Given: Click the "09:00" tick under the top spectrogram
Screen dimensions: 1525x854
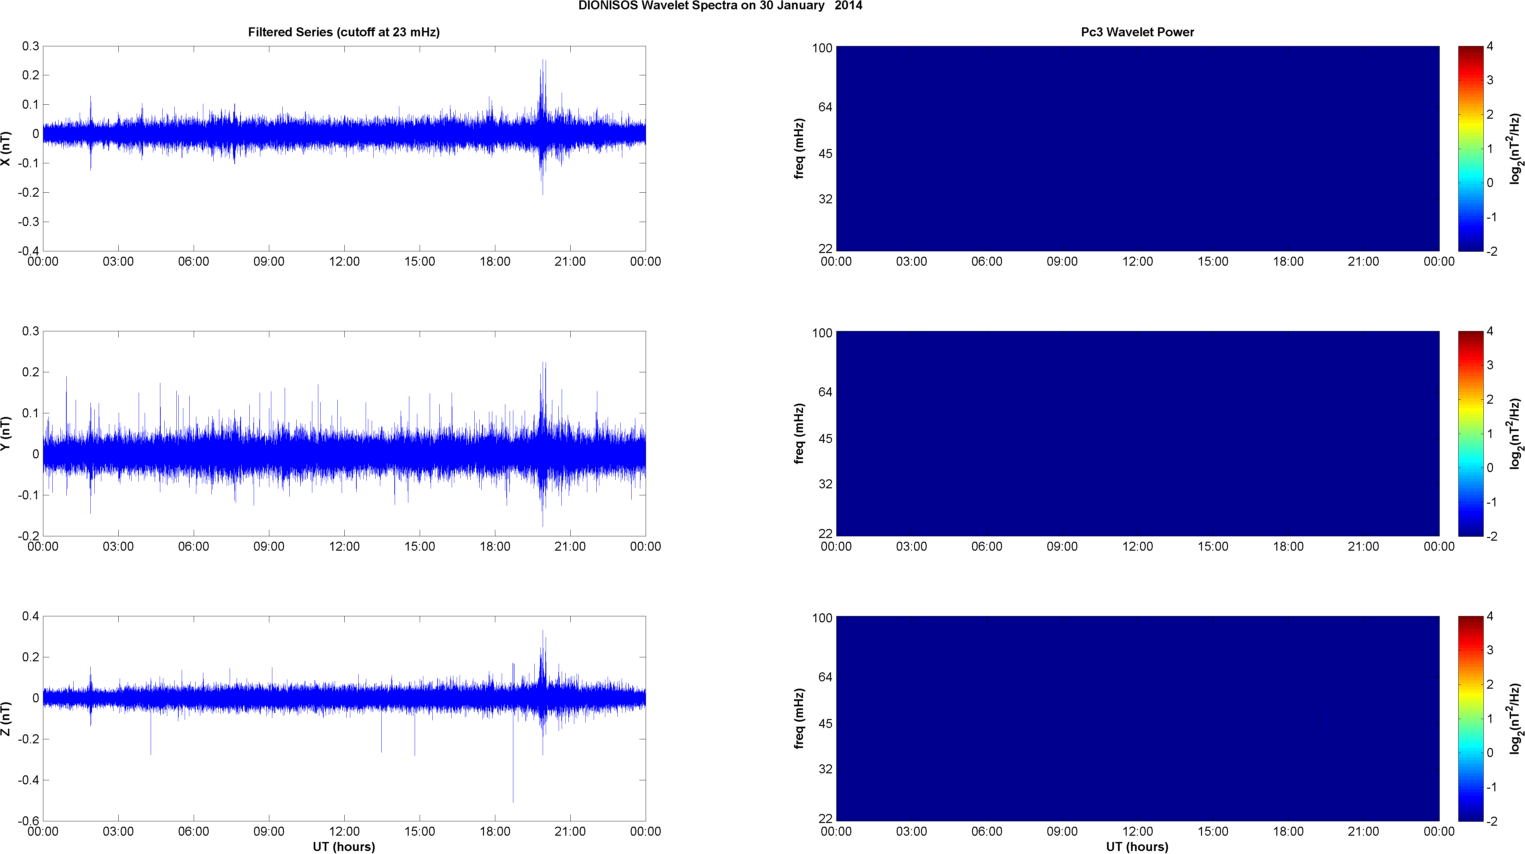Looking at the screenshot, I should click(x=1062, y=262).
